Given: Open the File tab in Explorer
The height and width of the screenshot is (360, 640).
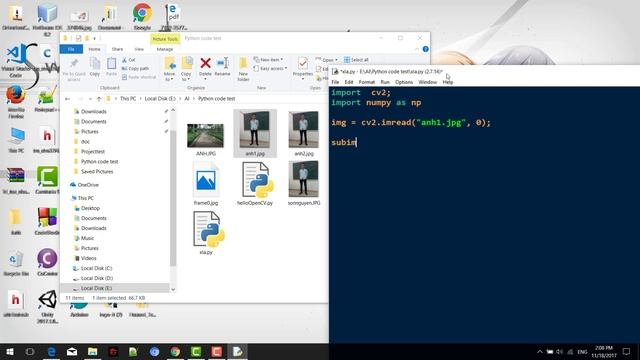Looking at the screenshot, I should (71, 49).
